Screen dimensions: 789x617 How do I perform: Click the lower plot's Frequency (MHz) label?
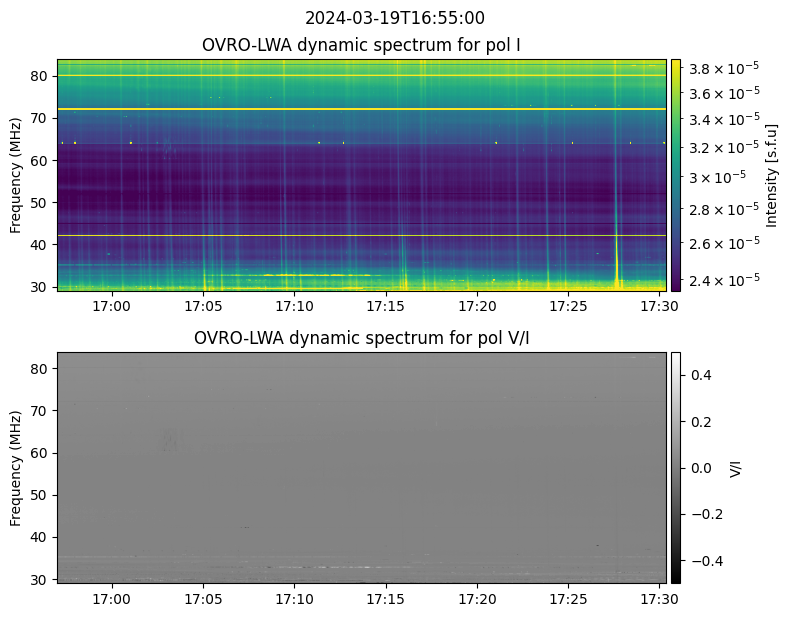[x=17, y=467]
